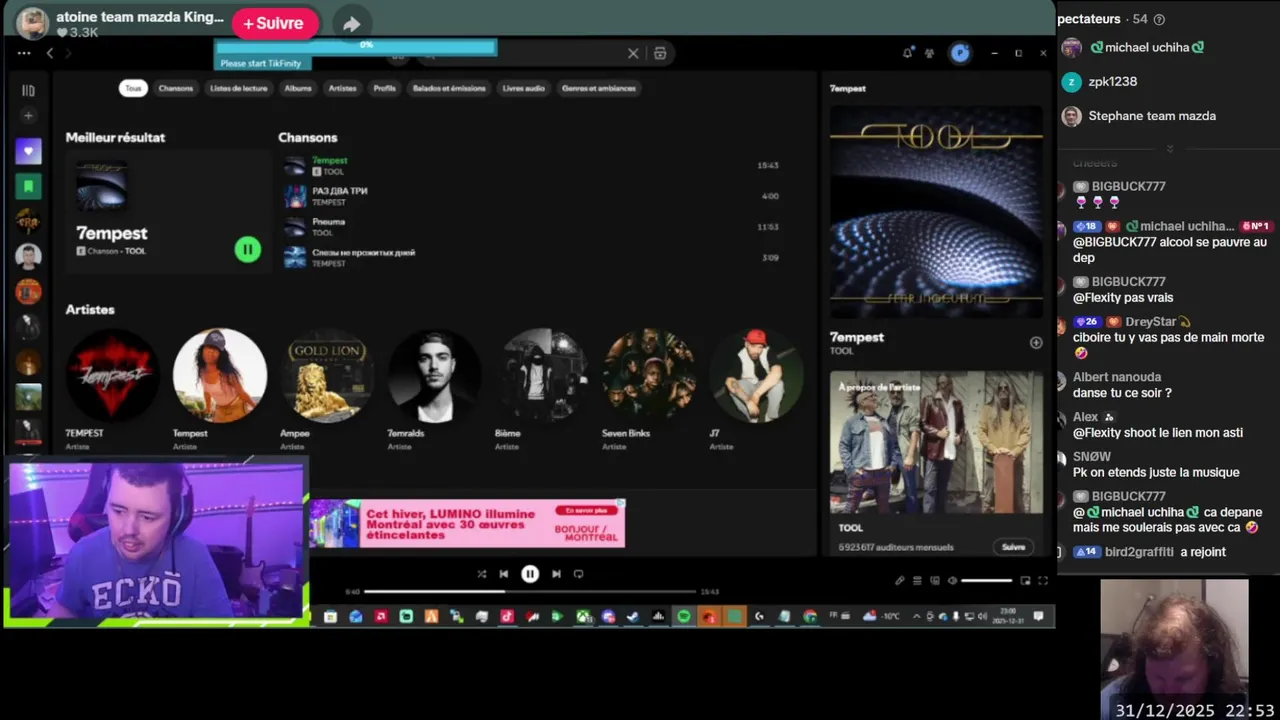This screenshot has height=720, width=1280.
Task: Open the Browse icon in Spotify search bar
Action: pyautogui.click(x=660, y=54)
